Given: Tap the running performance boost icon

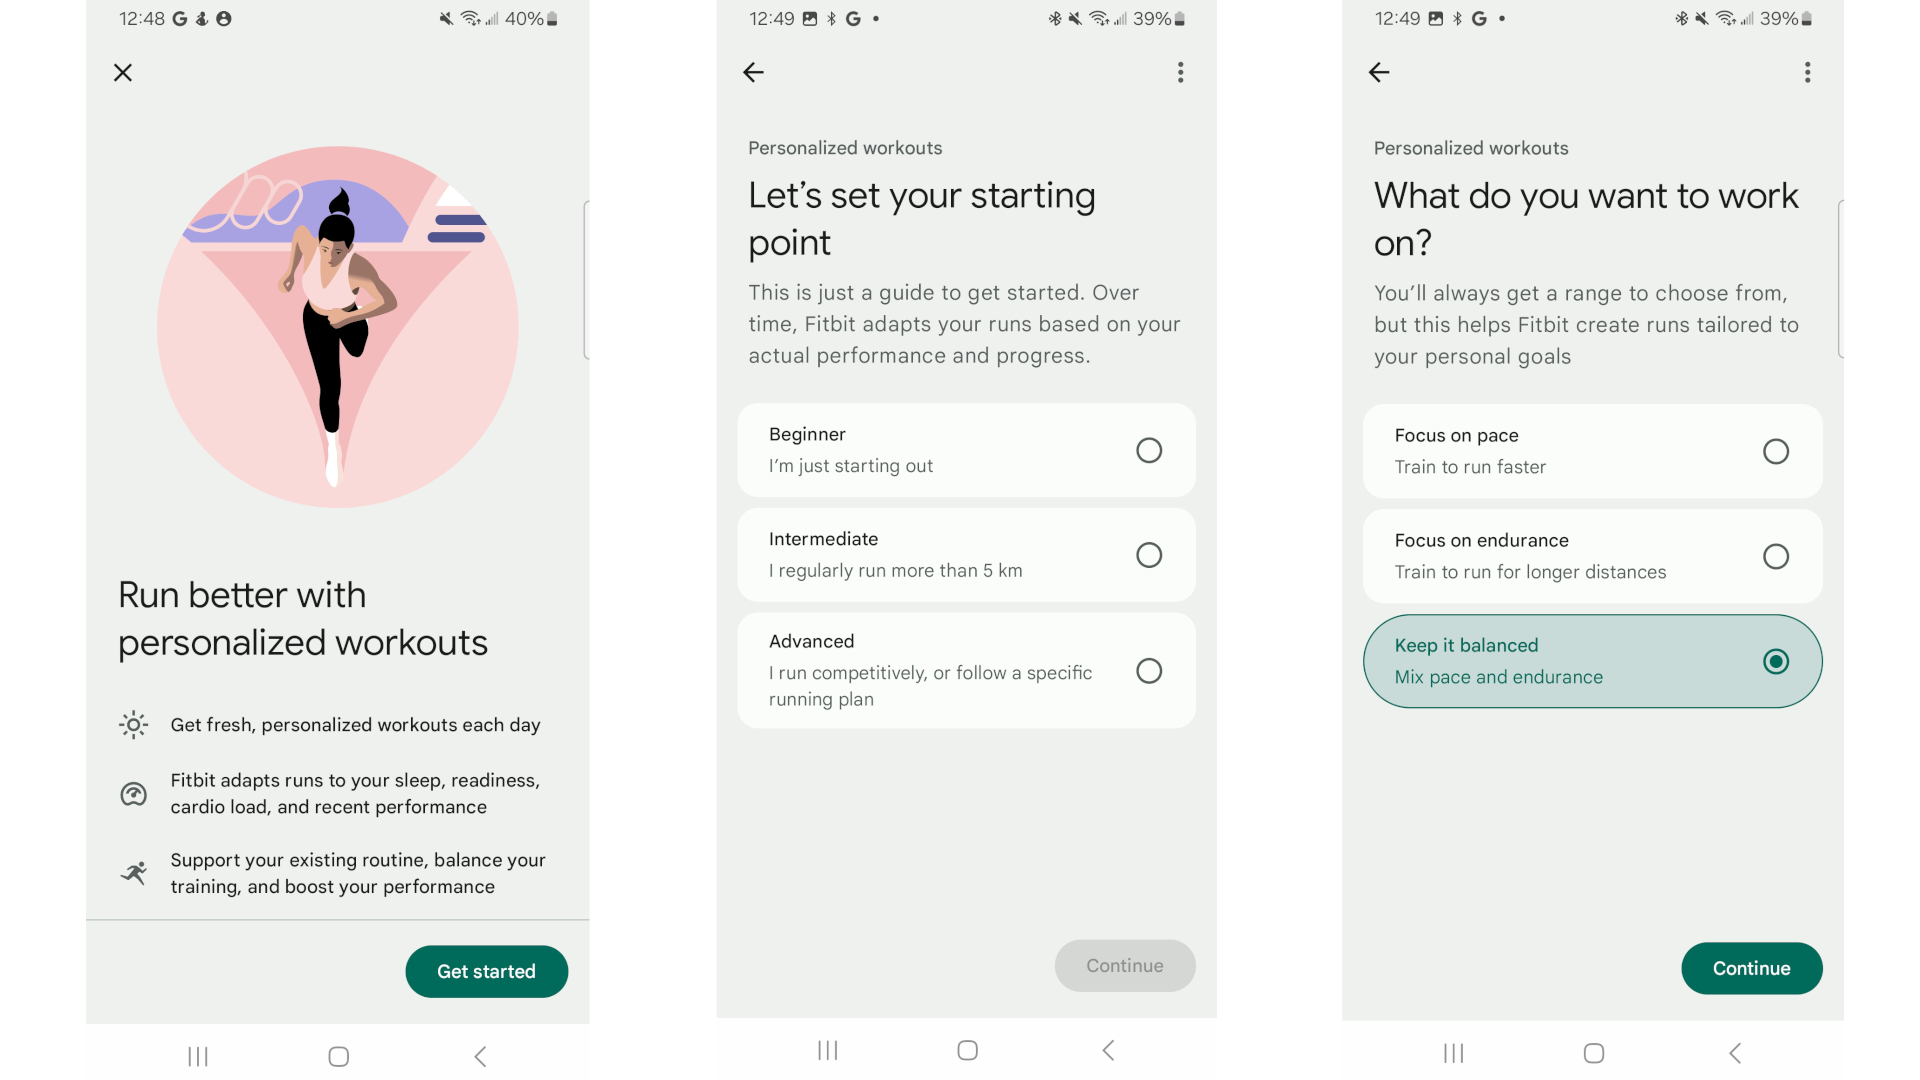Looking at the screenshot, I should (132, 868).
